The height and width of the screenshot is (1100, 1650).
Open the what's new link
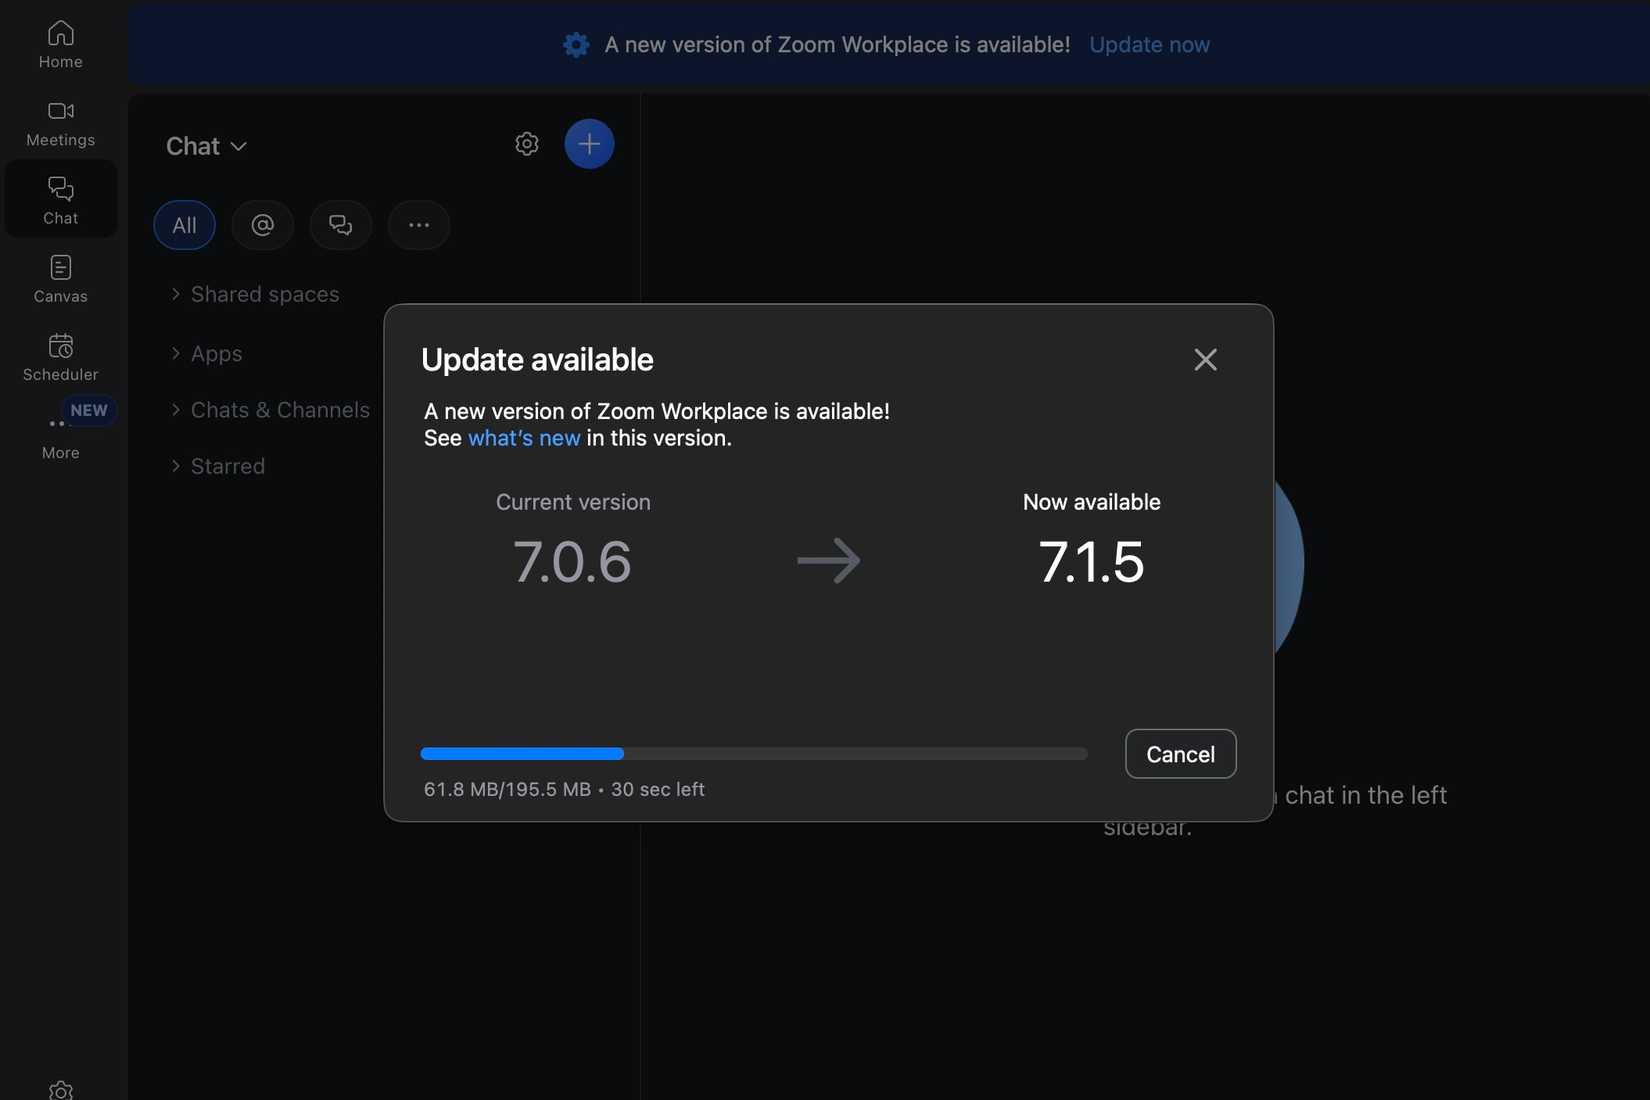click(524, 438)
